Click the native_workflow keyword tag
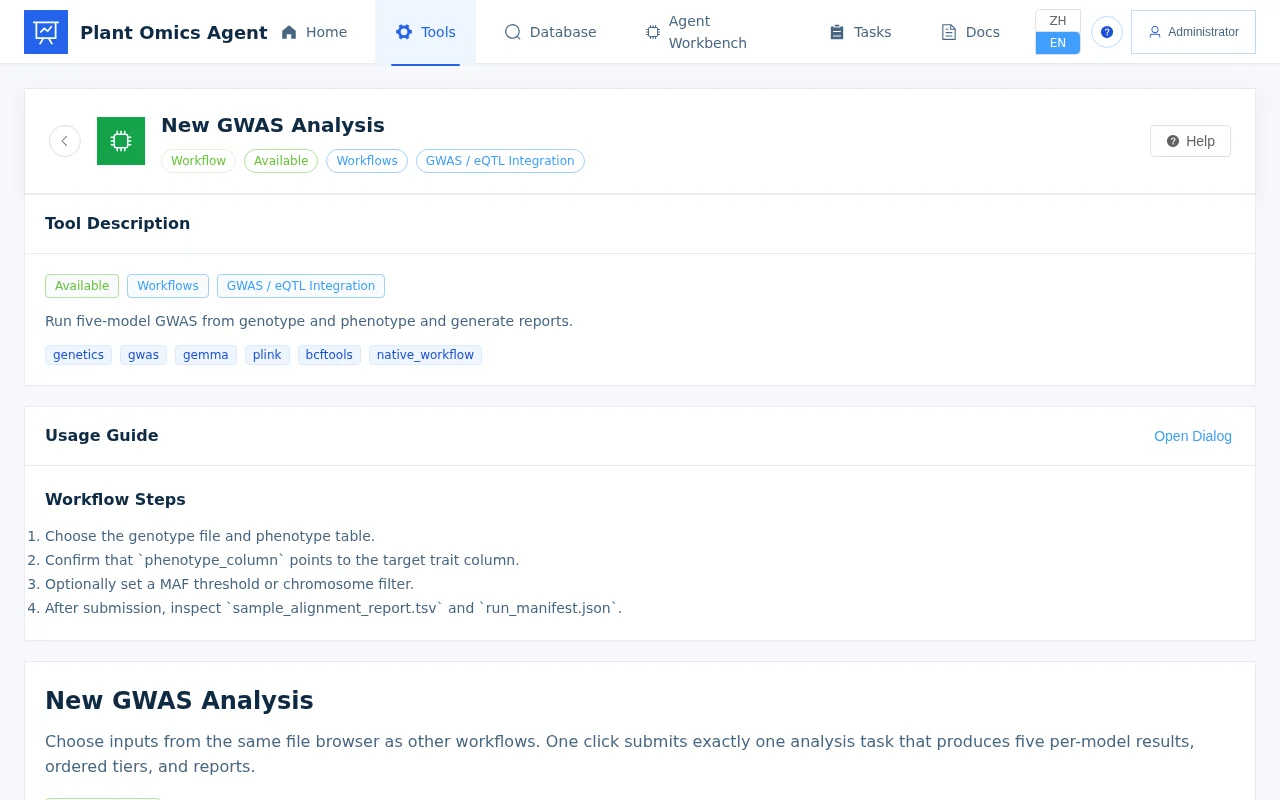Image resolution: width=1280 pixels, height=800 pixels. (425, 355)
